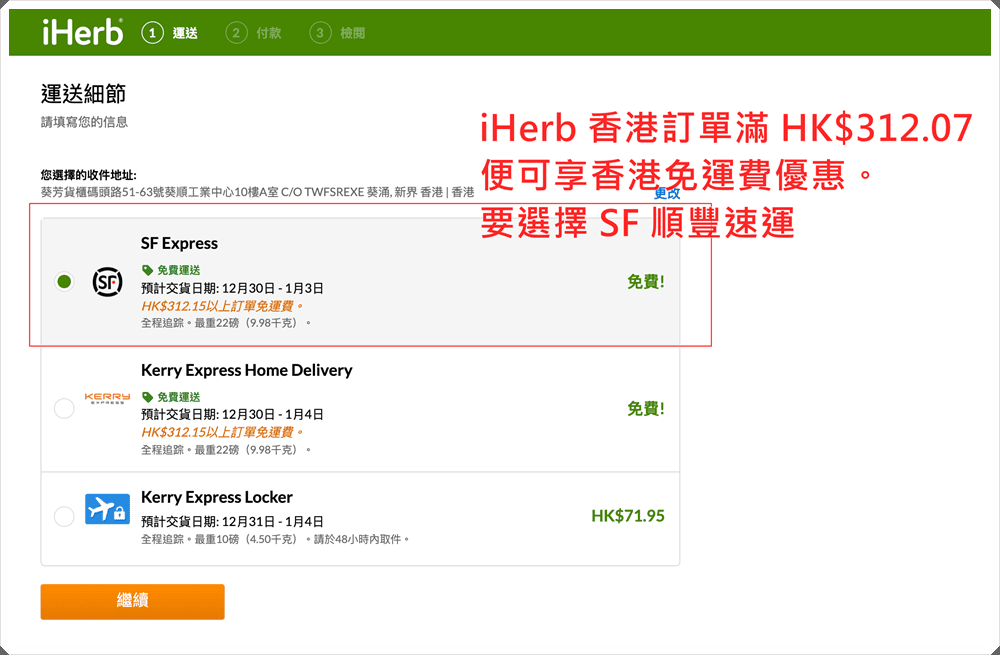Screen dimensions: 1000x655
Task: Select the SF Express radio button
Action: pos(64,282)
